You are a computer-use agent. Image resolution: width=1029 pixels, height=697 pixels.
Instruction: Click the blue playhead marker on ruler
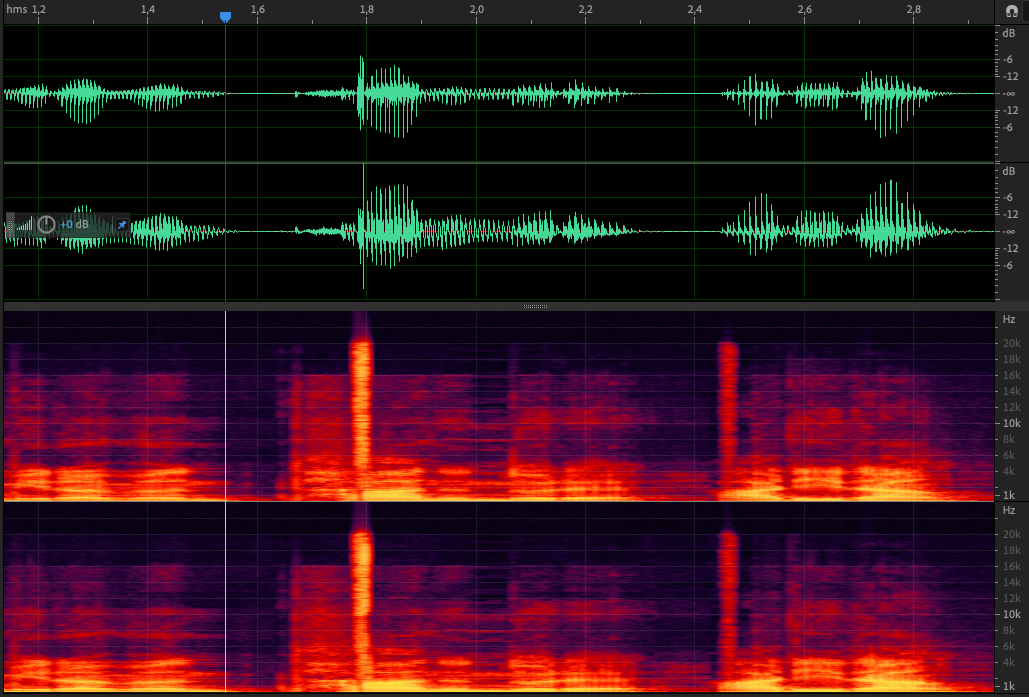[225, 17]
